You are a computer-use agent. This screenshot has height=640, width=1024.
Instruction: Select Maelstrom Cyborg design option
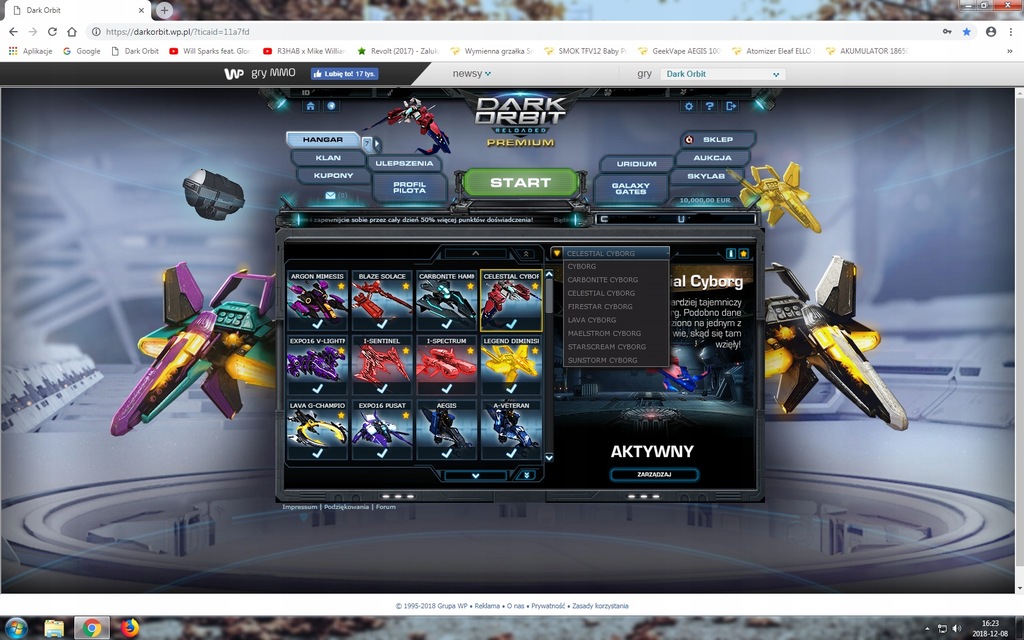pos(616,333)
